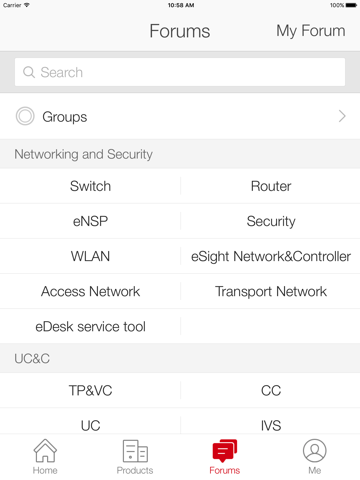Switch to the My Forum tab
Viewport: 360px width, 480px height.
pos(311,31)
